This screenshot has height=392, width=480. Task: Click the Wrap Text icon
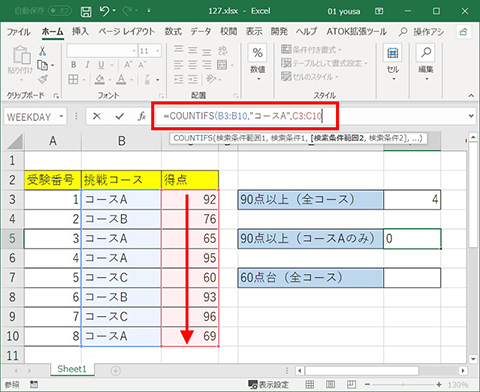point(222,51)
